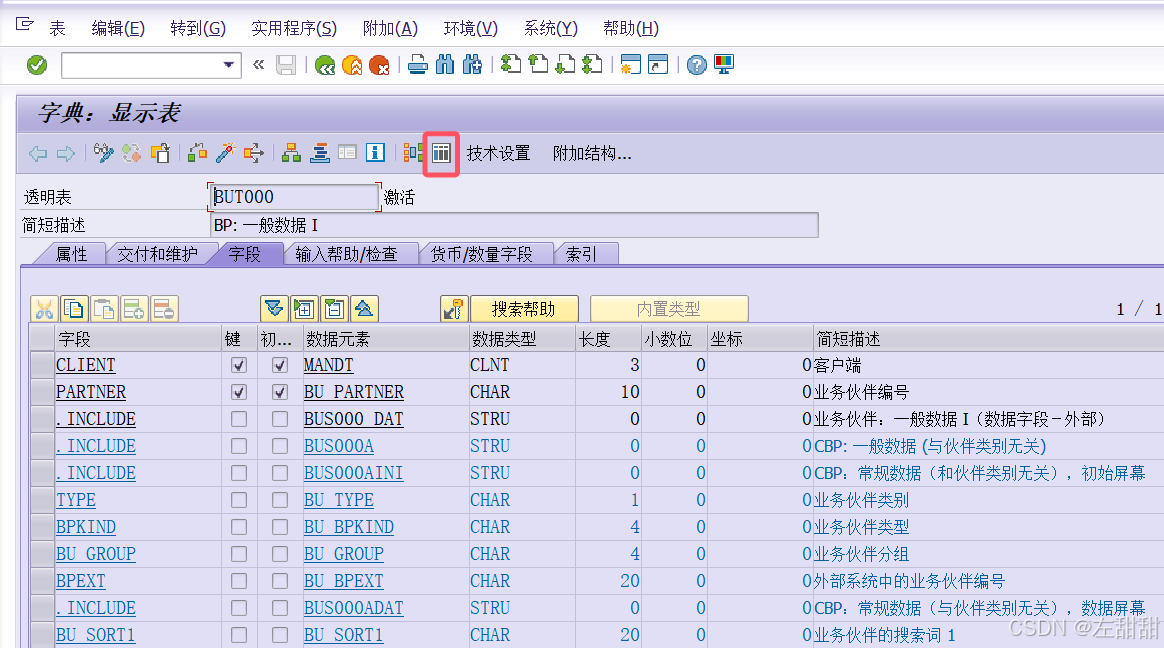Click the table Contents icon

click(x=441, y=154)
